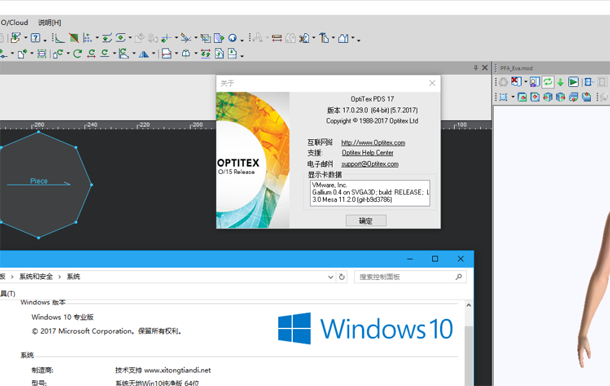Click red X clear cloth icon in 3D window
Image resolution: width=610 pixels, height=386 pixels.
click(x=516, y=82)
